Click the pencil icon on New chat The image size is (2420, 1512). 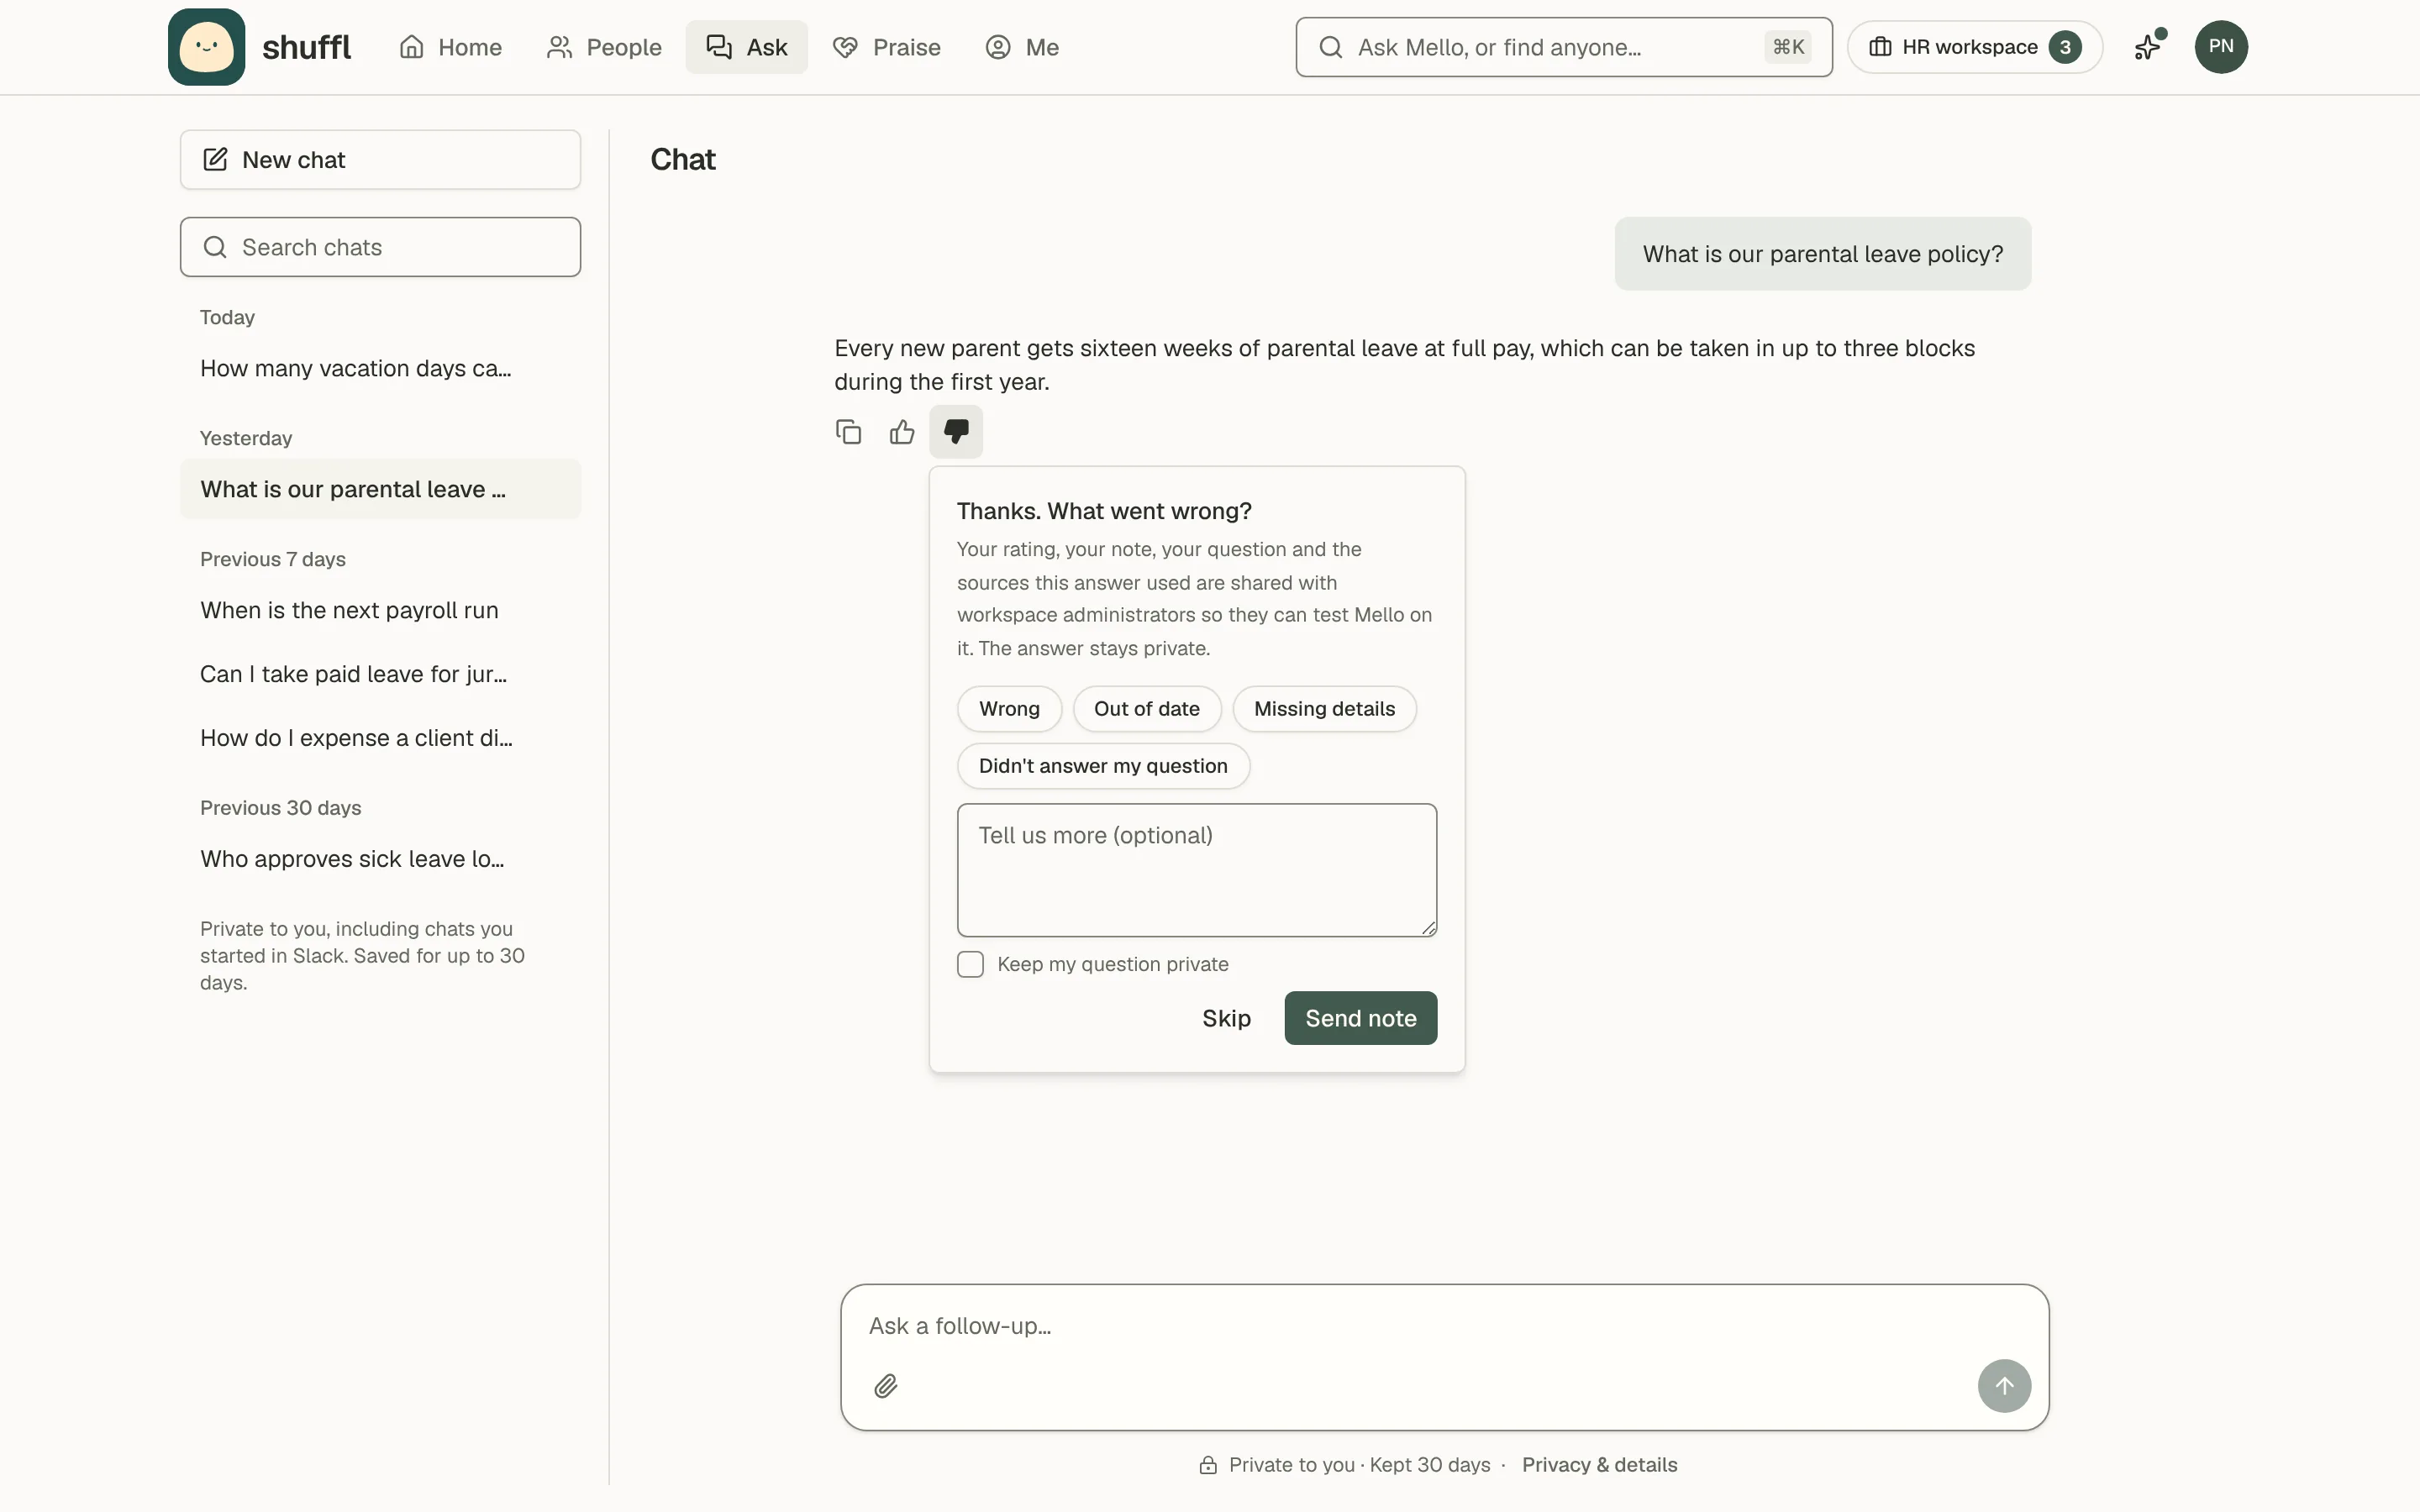tap(215, 159)
